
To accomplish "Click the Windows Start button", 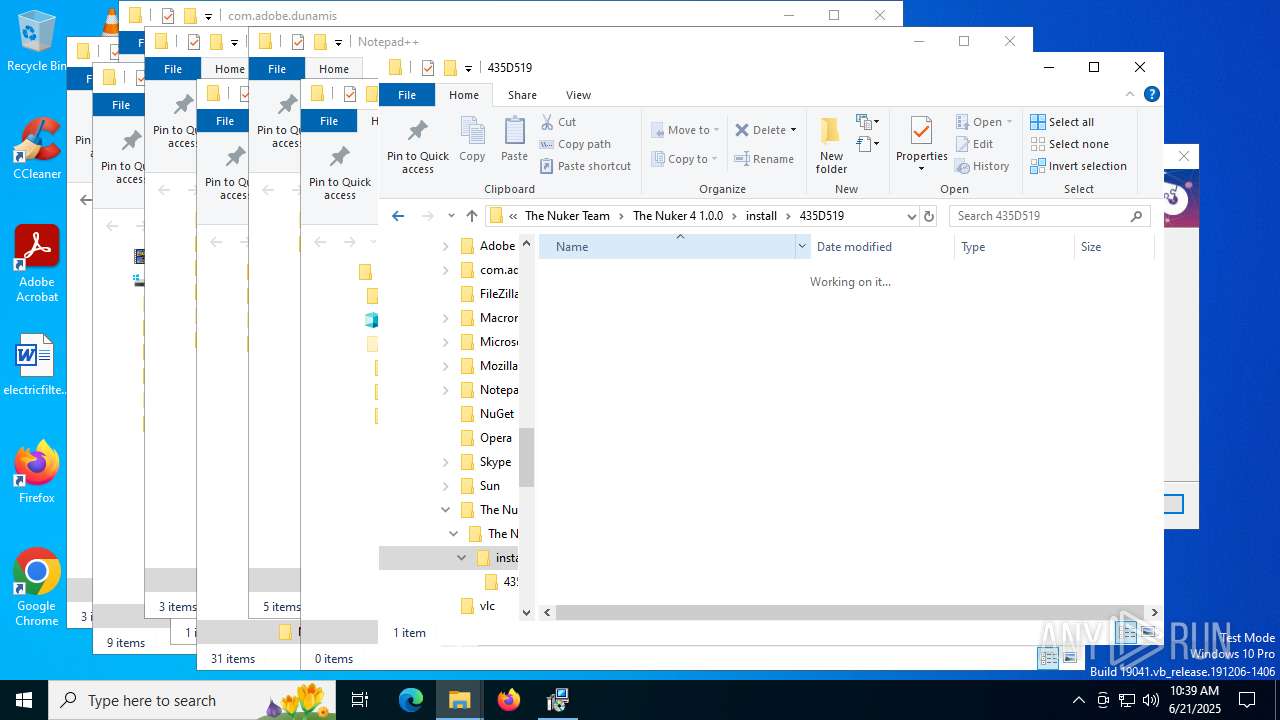I will [24, 700].
